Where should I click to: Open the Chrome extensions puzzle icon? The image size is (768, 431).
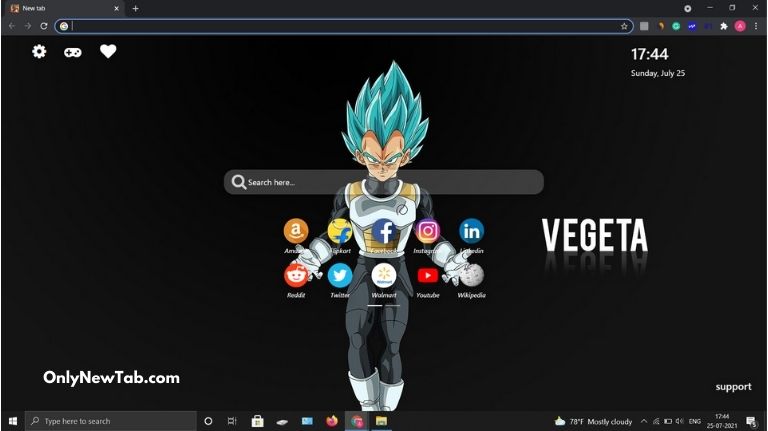coord(724,26)
